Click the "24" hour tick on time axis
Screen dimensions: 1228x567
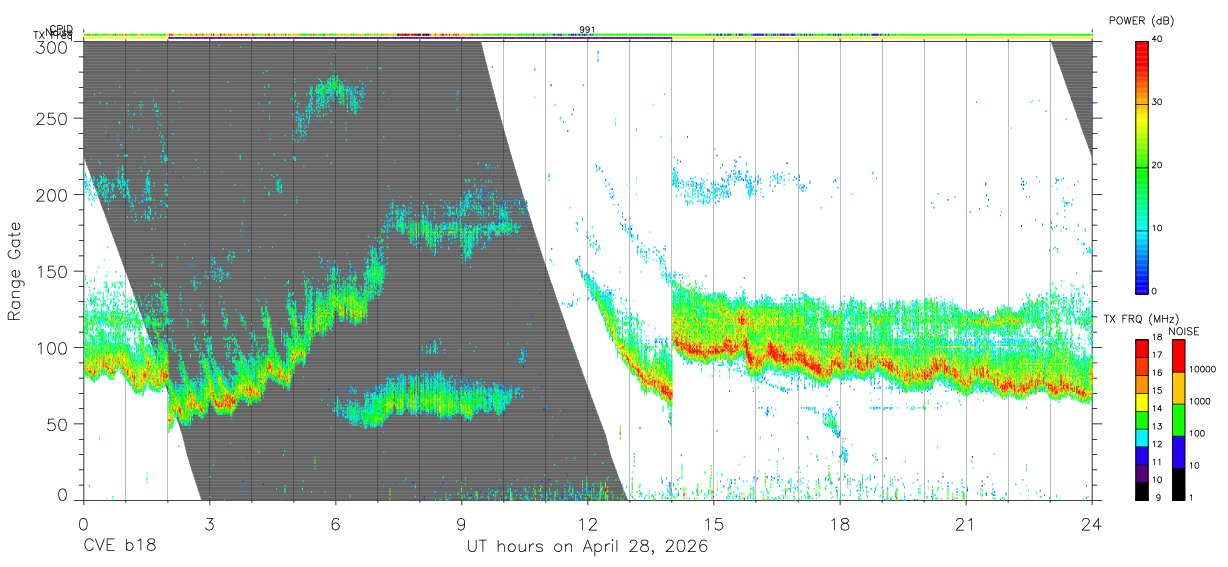point(1092,524)
